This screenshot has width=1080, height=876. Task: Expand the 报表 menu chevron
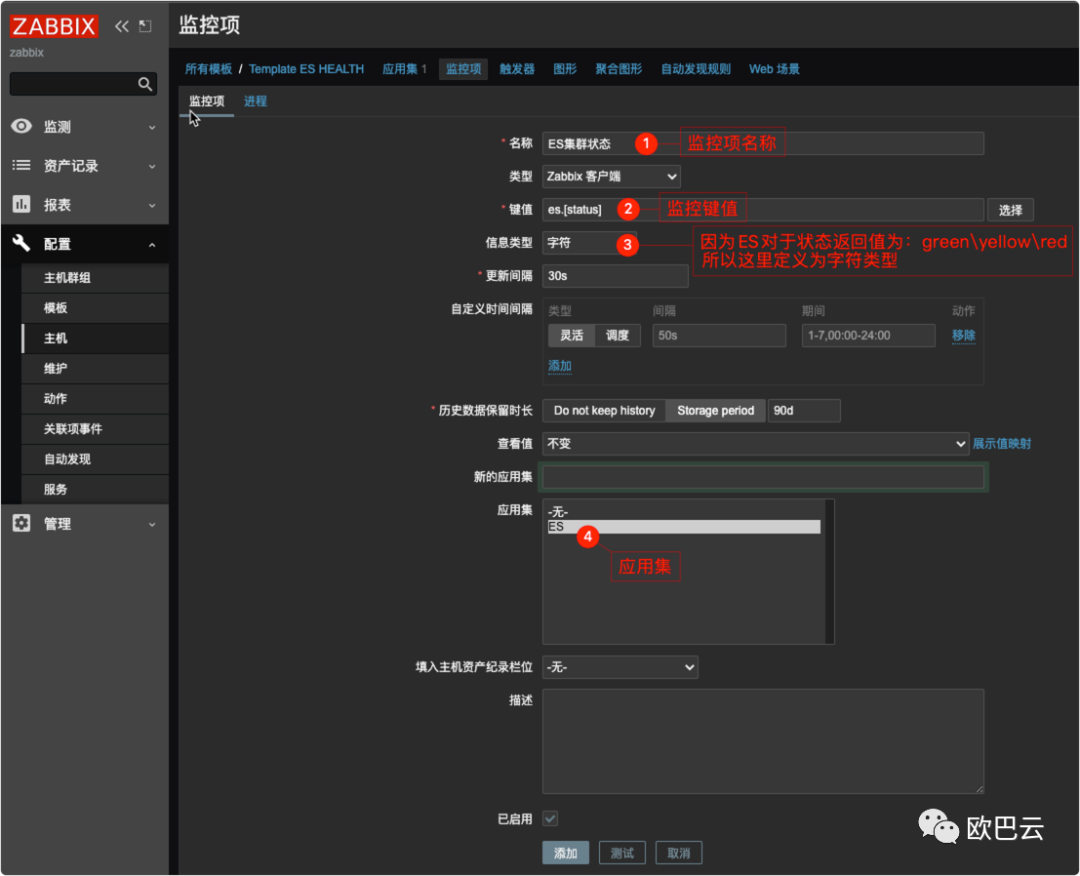[x=152, y=205]
